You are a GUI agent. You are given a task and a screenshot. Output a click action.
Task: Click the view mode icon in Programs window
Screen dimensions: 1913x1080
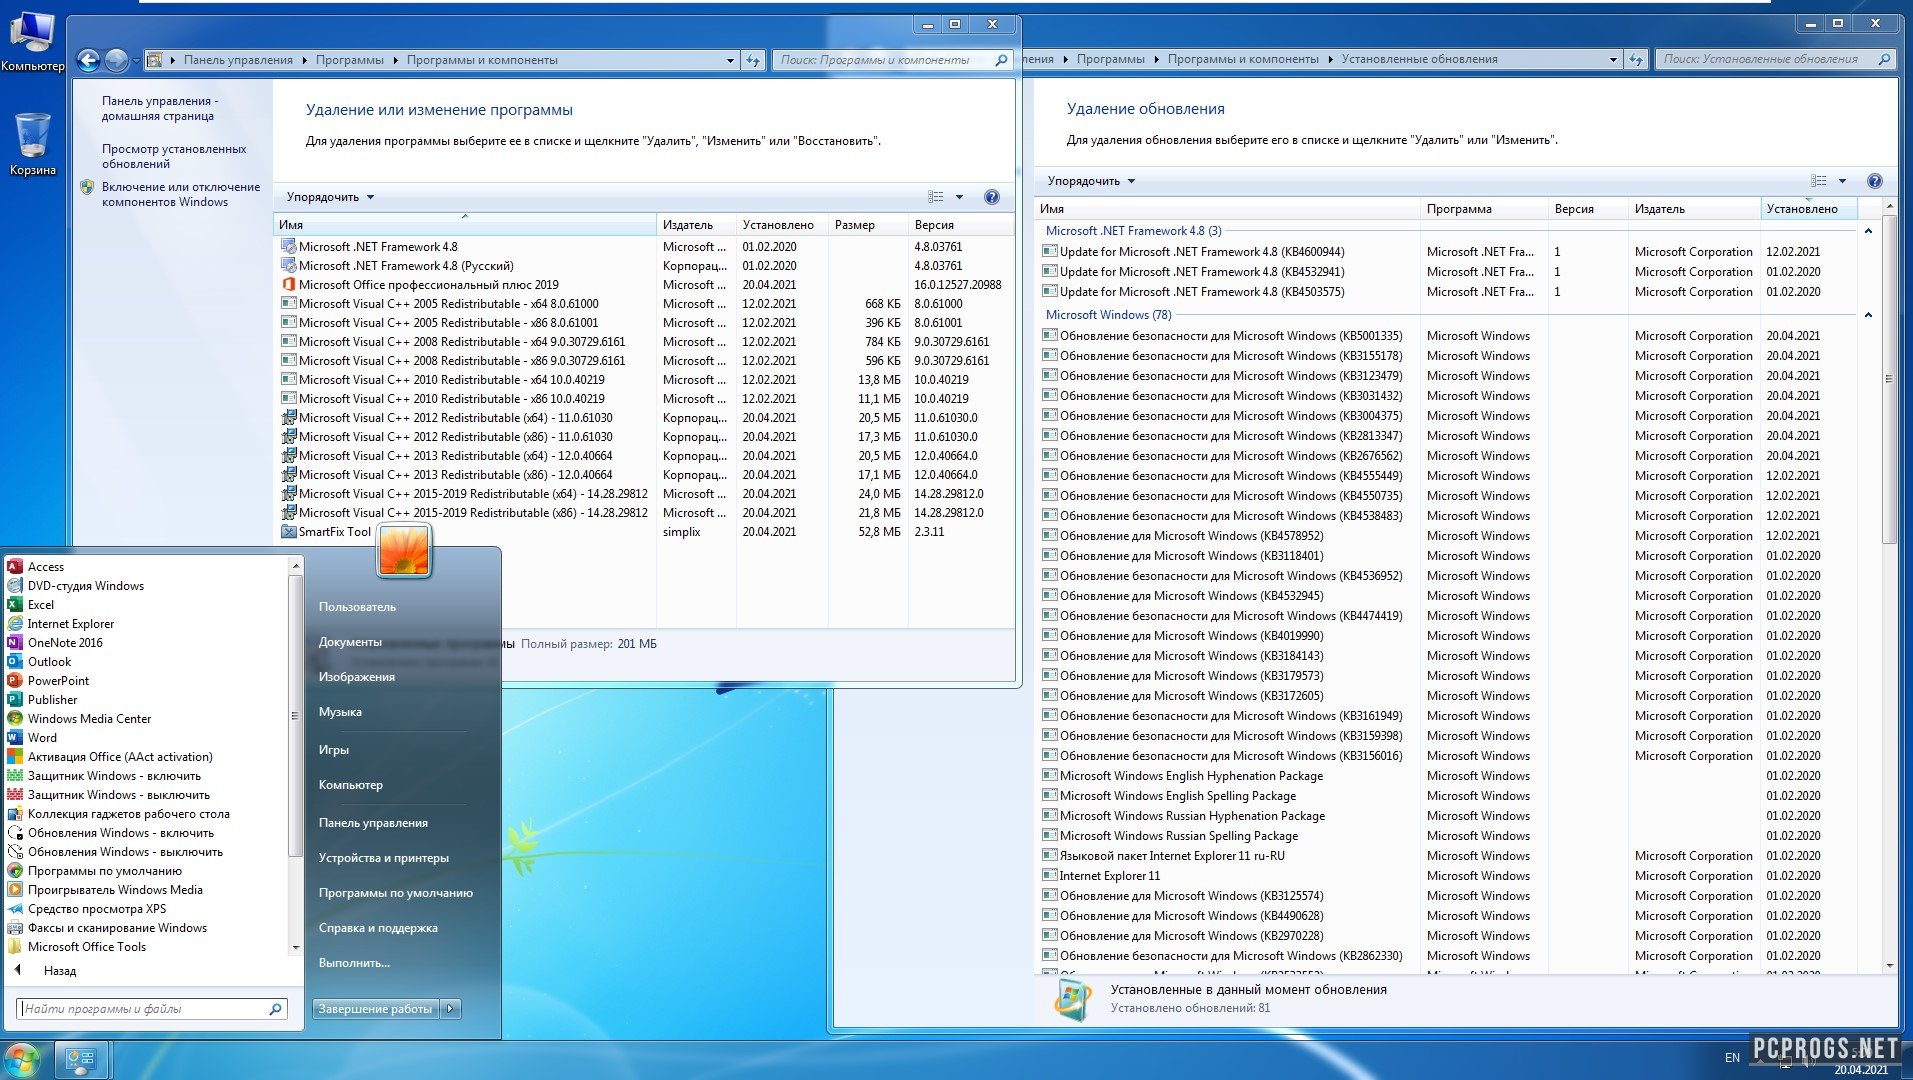936,197
